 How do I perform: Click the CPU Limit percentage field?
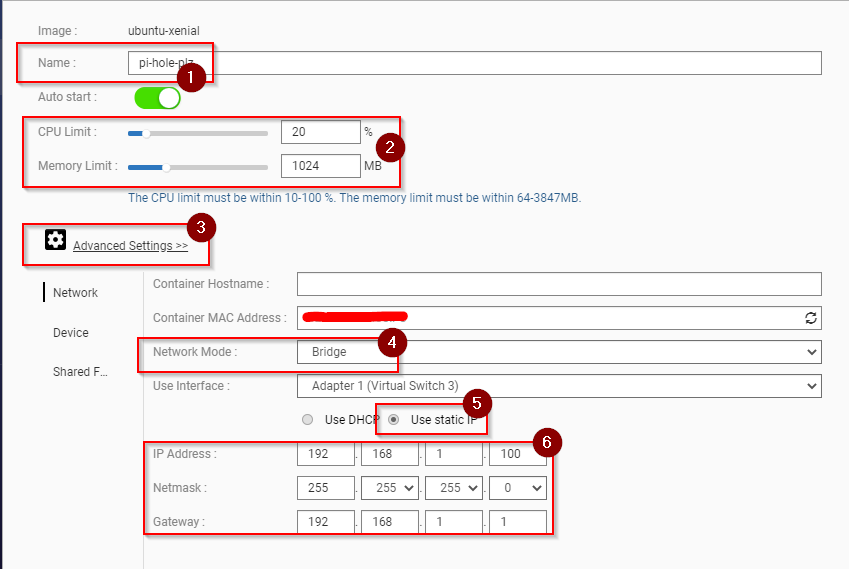(x=320, y=132)
